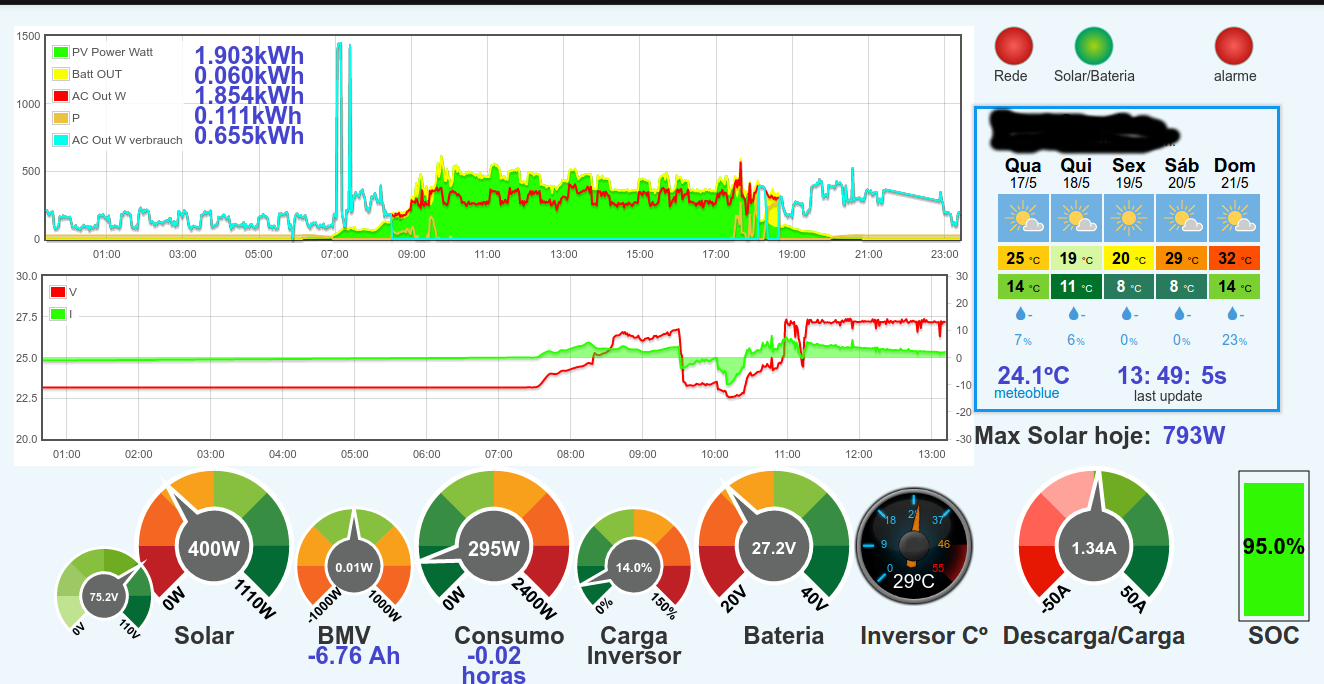Screen dimensions: 1324x684
Task: Toggle the I series legend in voltage chart
Action: click(x=62, y=314)
